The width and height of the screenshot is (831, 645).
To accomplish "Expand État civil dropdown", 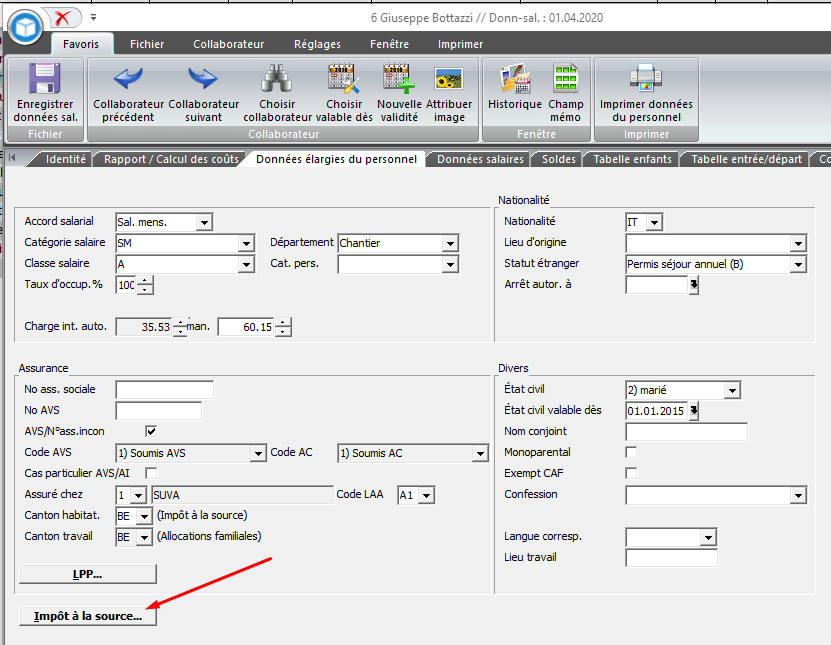I will tap(732, 390).
